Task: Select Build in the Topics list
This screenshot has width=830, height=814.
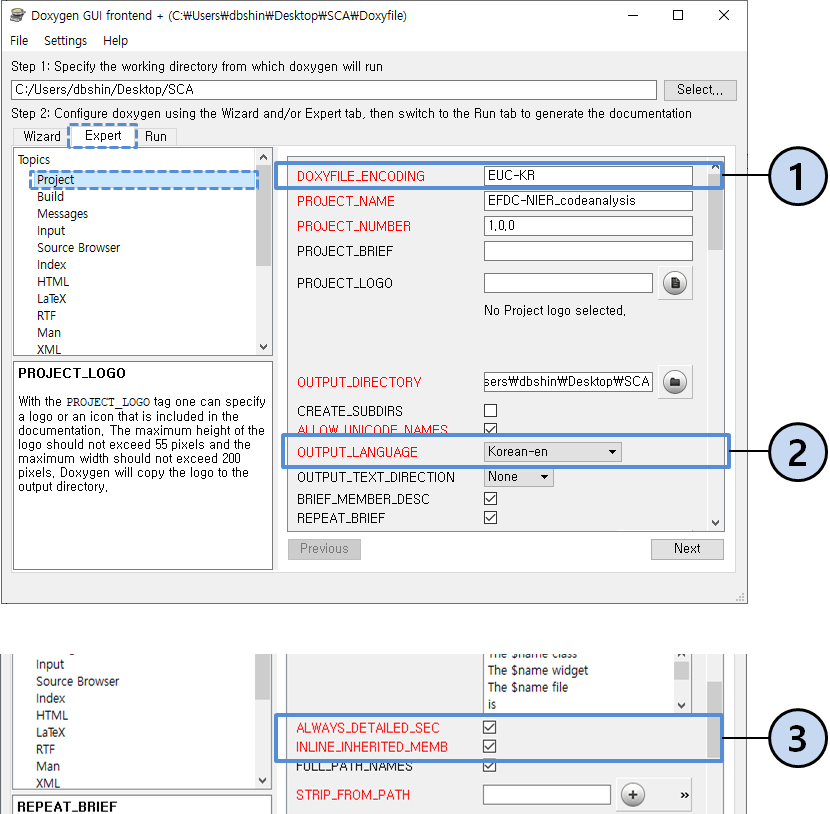Action: click(x=50, y=197)
